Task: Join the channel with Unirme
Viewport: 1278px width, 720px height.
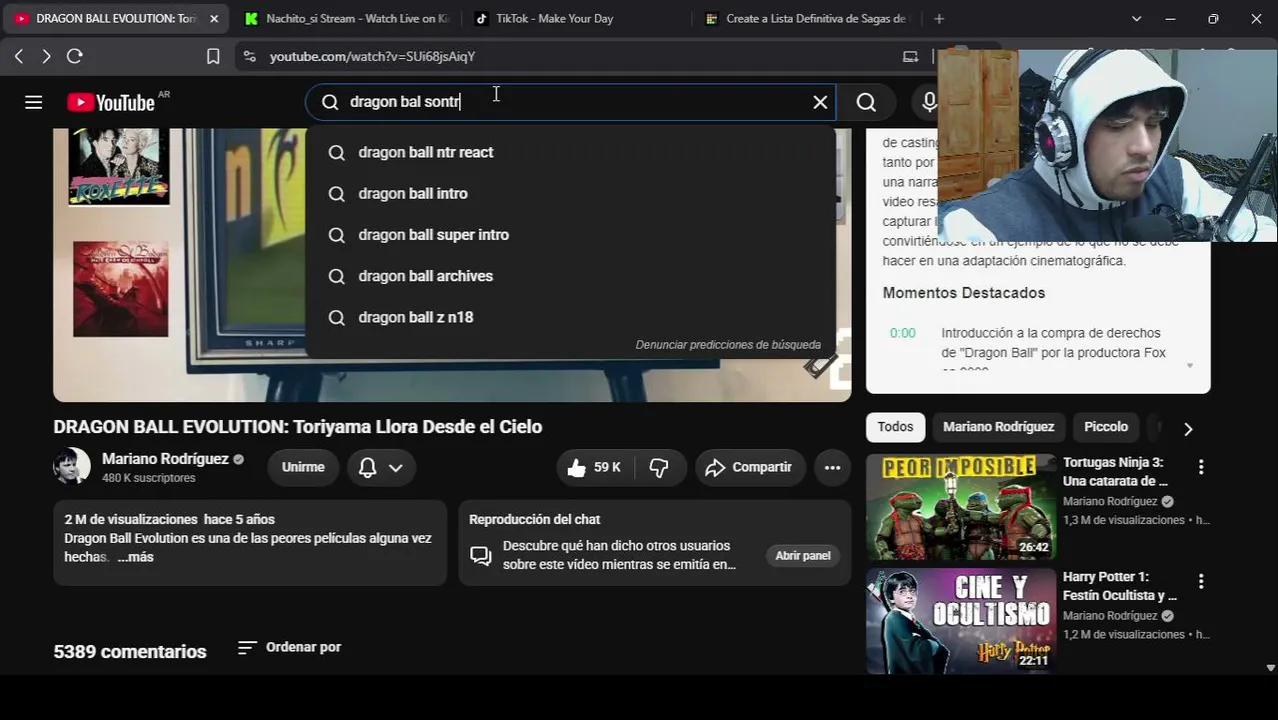Action: tap(303, 467)
